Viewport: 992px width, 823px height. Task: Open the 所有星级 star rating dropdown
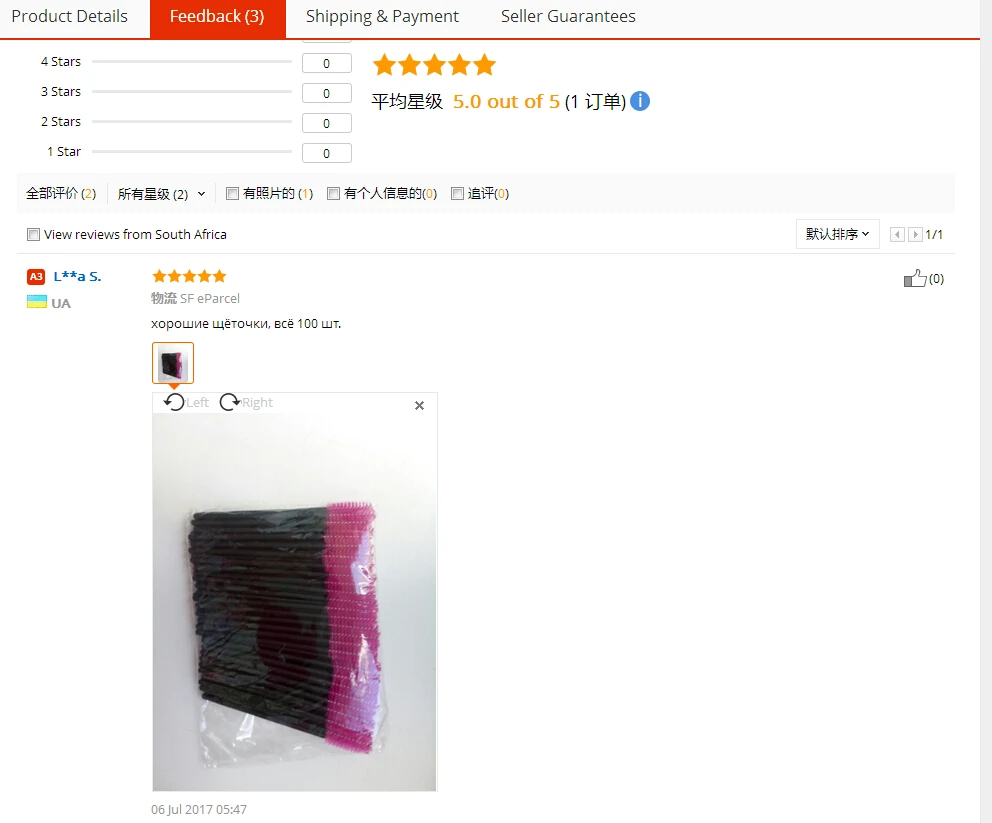[x=161, y=194]
